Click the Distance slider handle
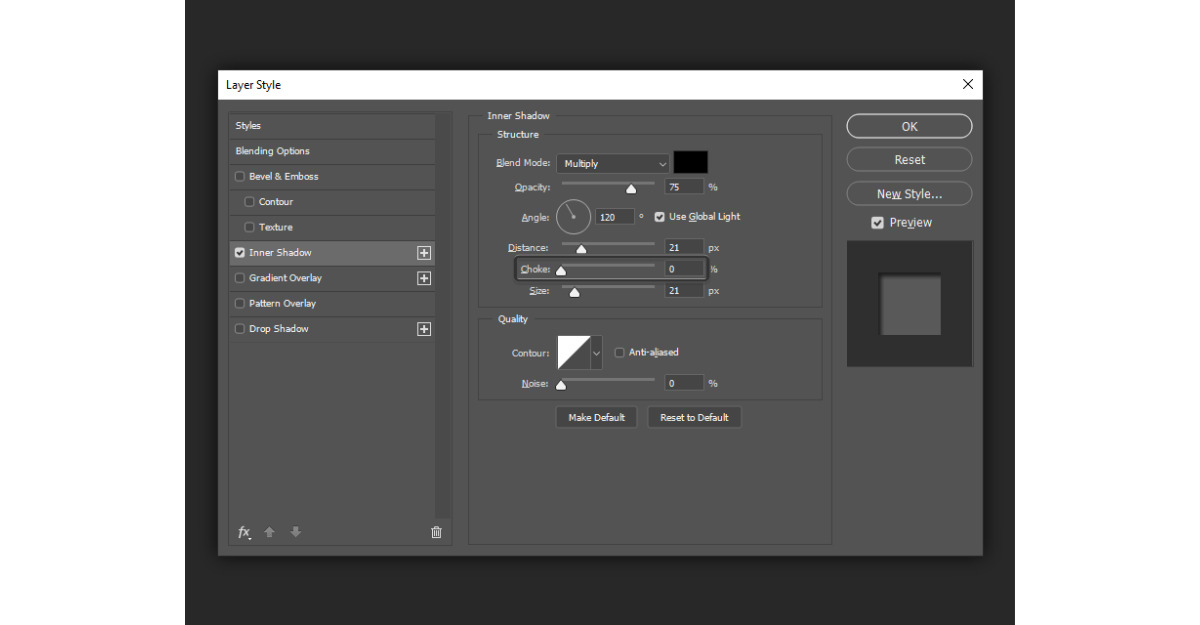 (581, 249)
